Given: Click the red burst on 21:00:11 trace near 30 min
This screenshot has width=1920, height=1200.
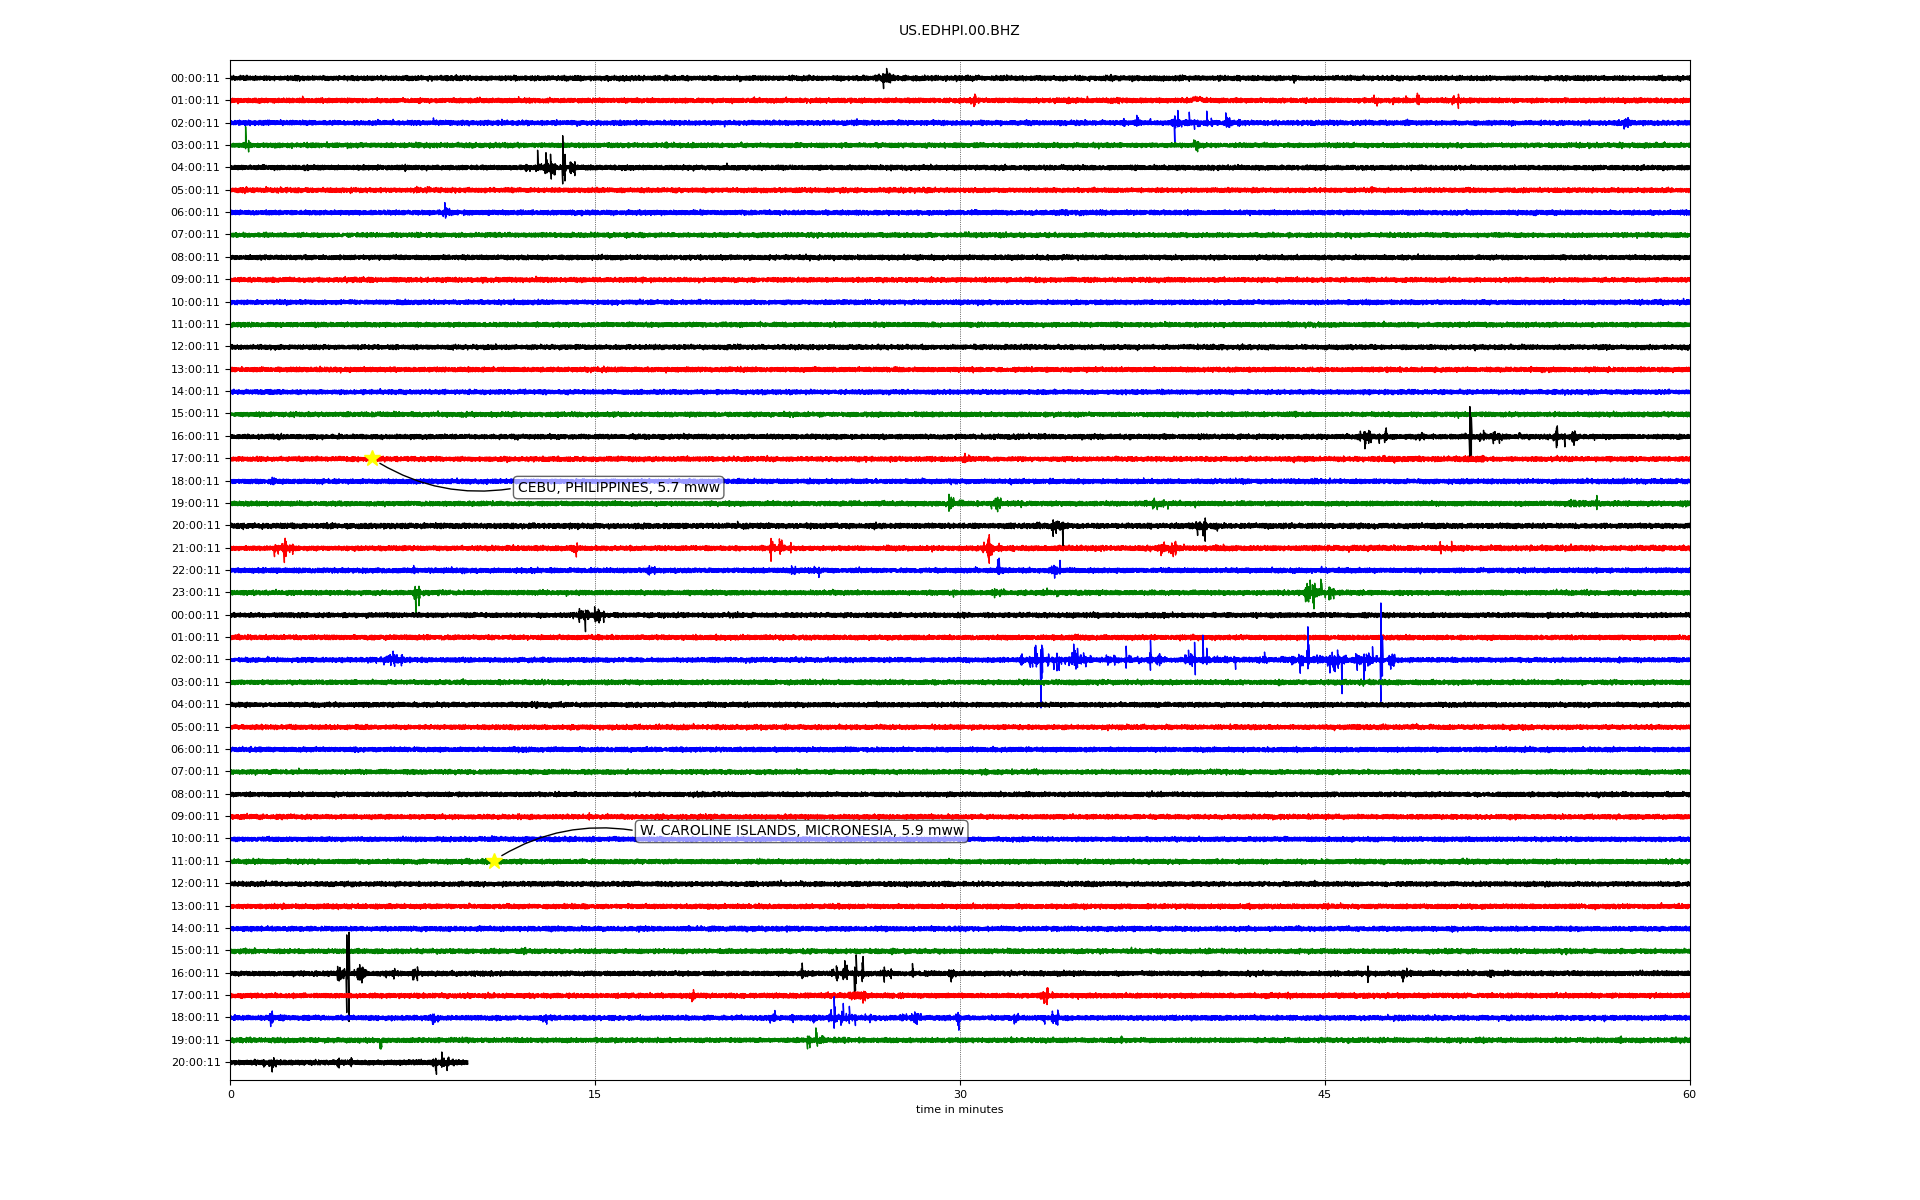Looking at the screenshot, I should (x=989, y=548).
